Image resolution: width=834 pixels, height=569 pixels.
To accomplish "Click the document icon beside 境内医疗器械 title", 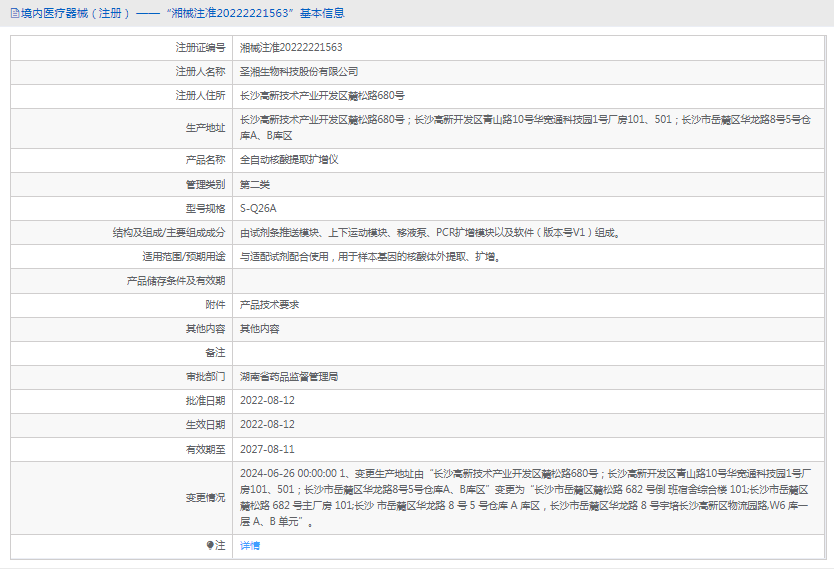I will point(15,13).
